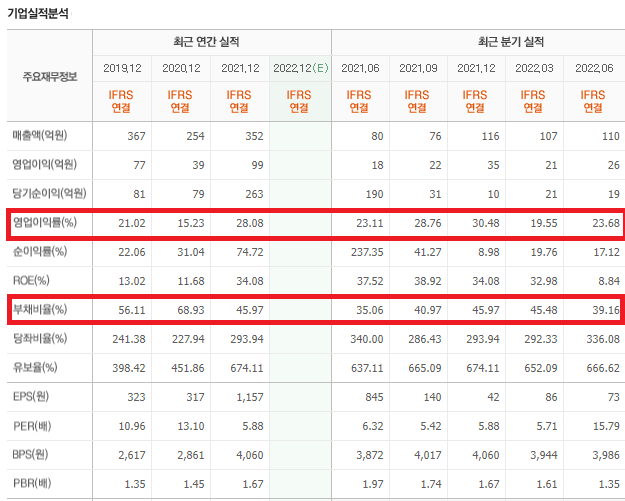Click the 30.48 operating margin value

pyautogui.click(x=486, y=223)
